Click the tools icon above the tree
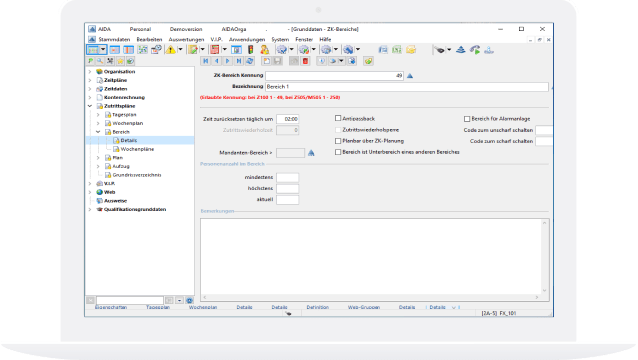The image size is (638, 360). point(110,61)
